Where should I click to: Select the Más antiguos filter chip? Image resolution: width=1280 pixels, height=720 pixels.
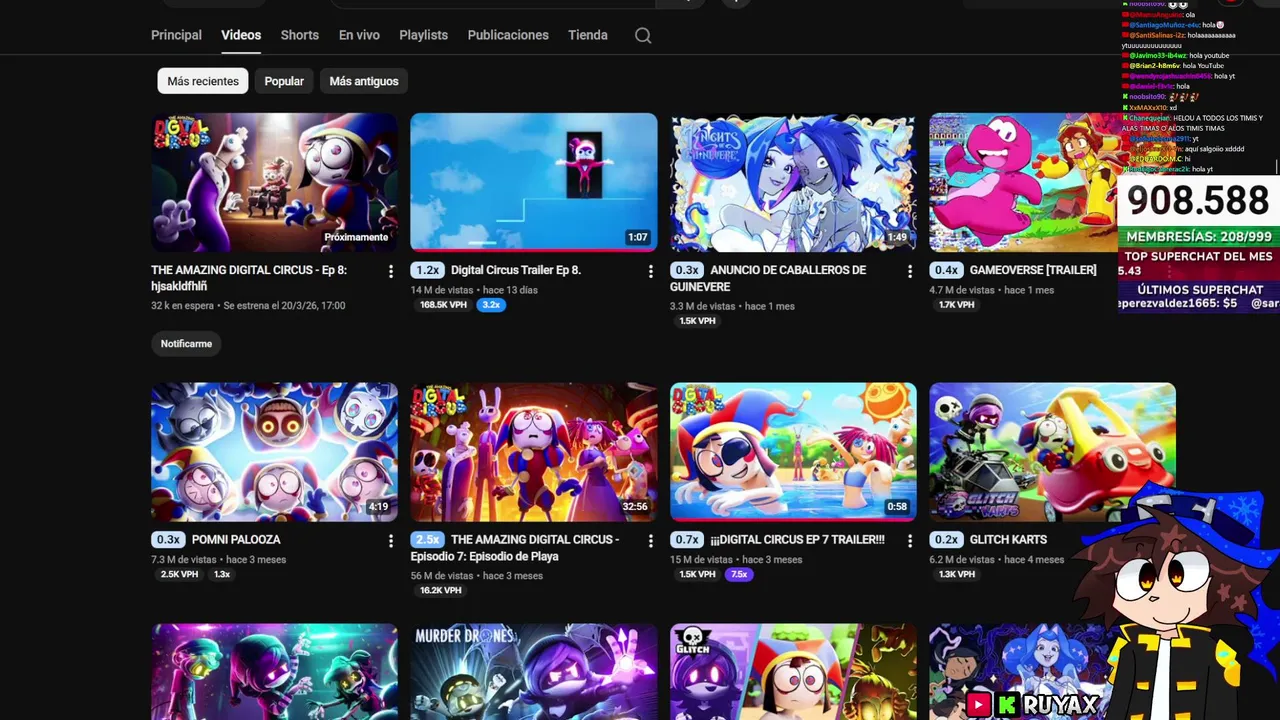364,81
